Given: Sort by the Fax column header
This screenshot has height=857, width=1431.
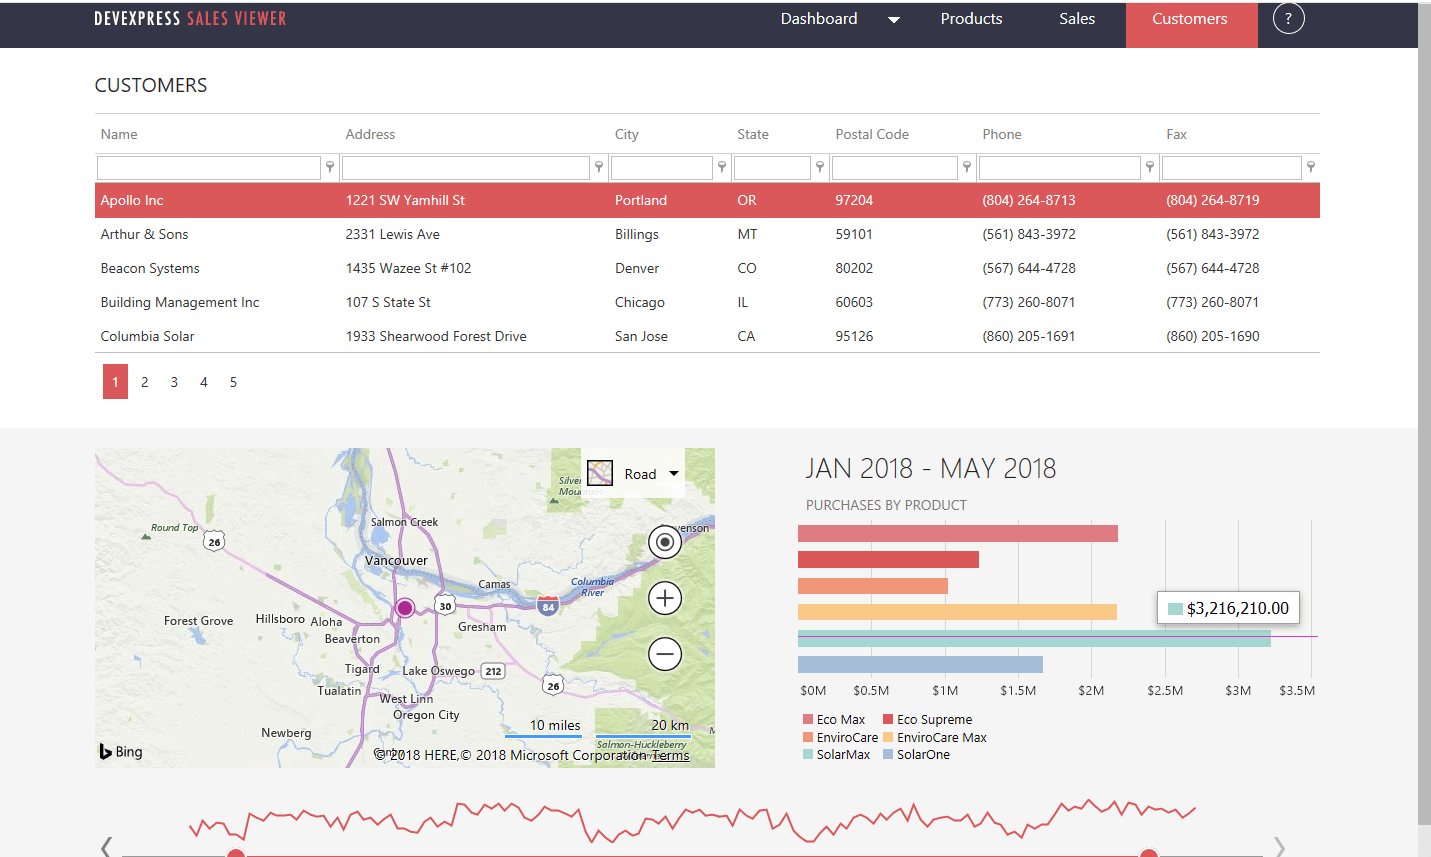Looking at the screenshot, I should coord(1176,134).
